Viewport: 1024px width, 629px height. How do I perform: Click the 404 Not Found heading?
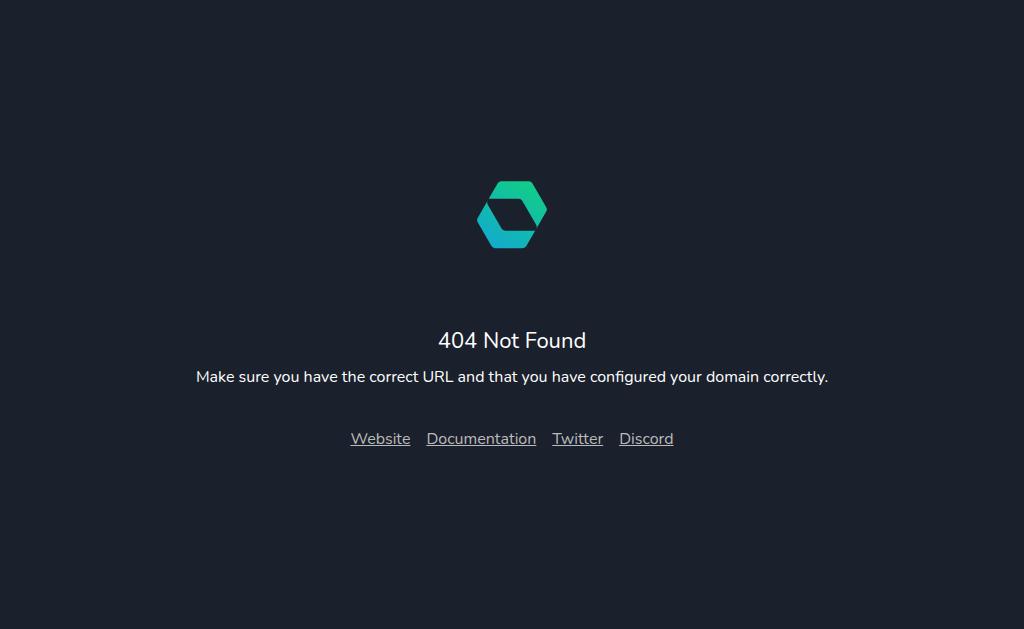(x=512, y=340)
